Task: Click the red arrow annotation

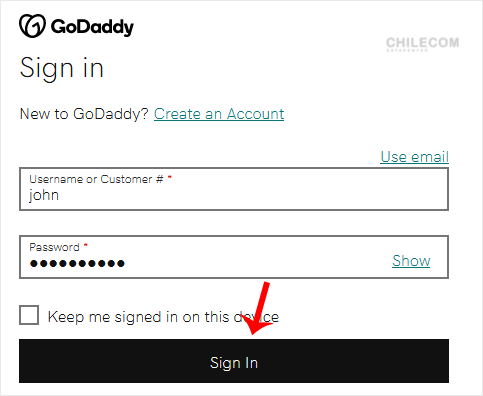Action: pos(257,308)
